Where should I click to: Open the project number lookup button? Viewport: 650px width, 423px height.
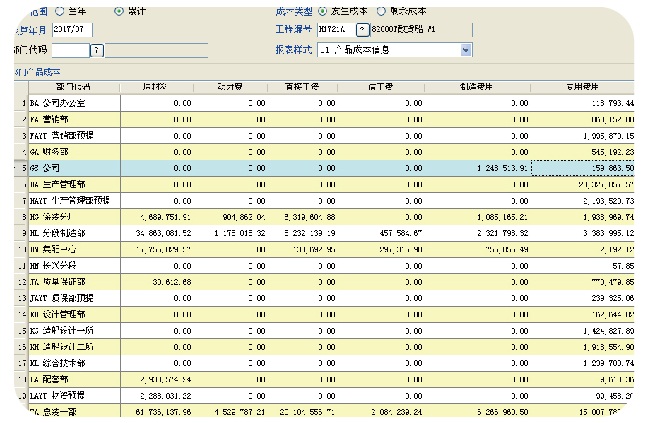[x=362, y=29]
